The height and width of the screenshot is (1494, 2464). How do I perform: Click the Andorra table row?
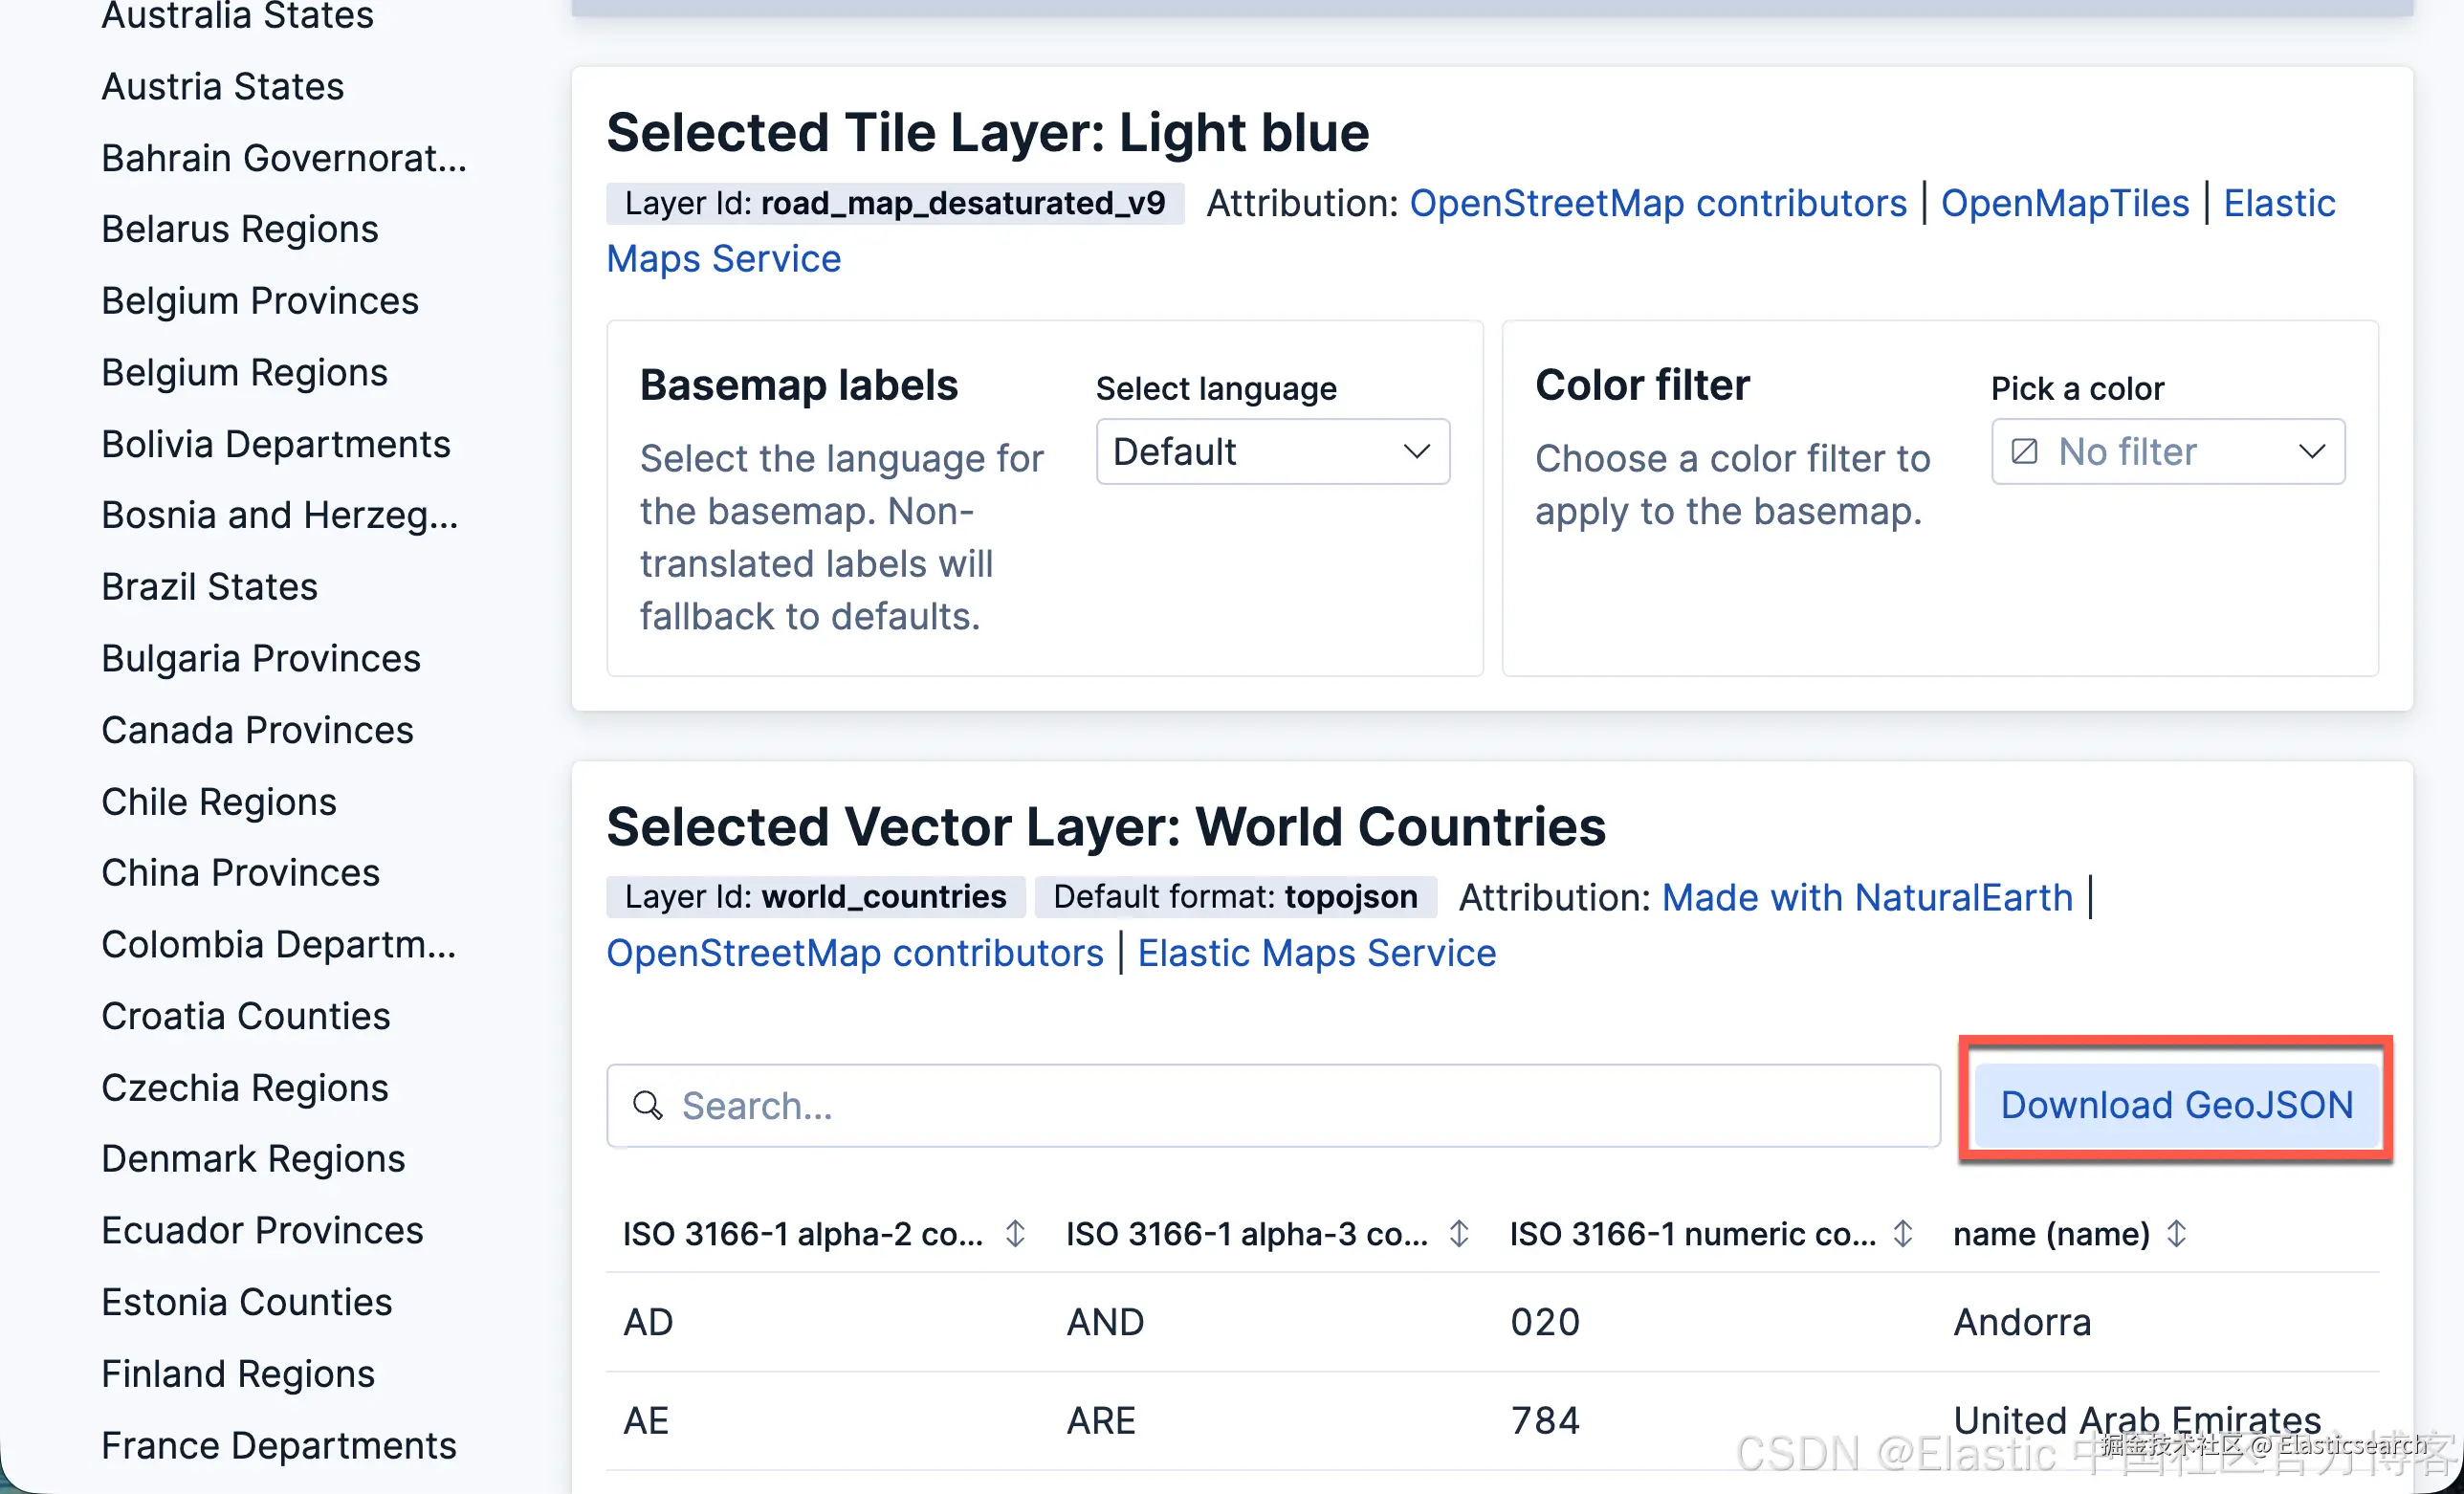click(1490, 1321)
